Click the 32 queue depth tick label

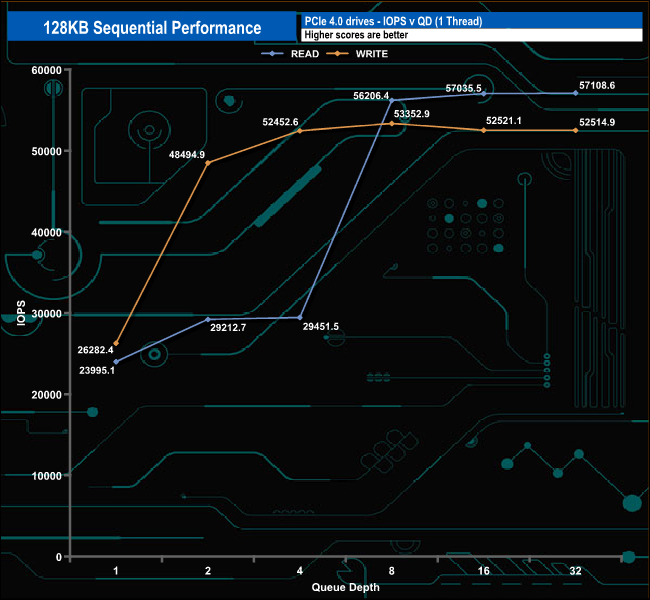click(x=575, y=571)
